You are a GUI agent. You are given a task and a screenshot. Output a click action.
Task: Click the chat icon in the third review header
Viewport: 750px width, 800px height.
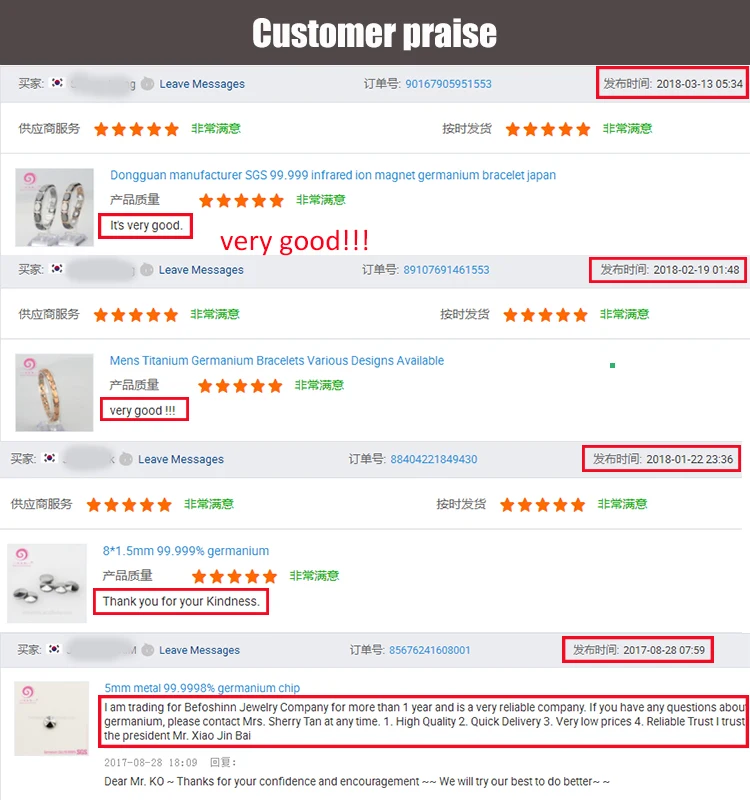[x=126, y=459]
